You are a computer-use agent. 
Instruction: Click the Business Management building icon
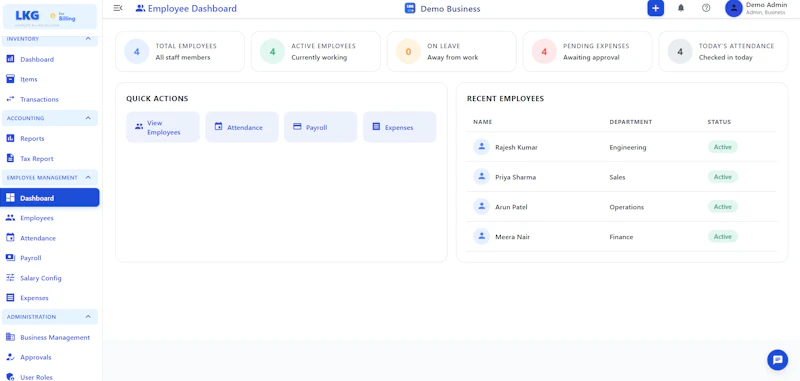tap(10, 337)
